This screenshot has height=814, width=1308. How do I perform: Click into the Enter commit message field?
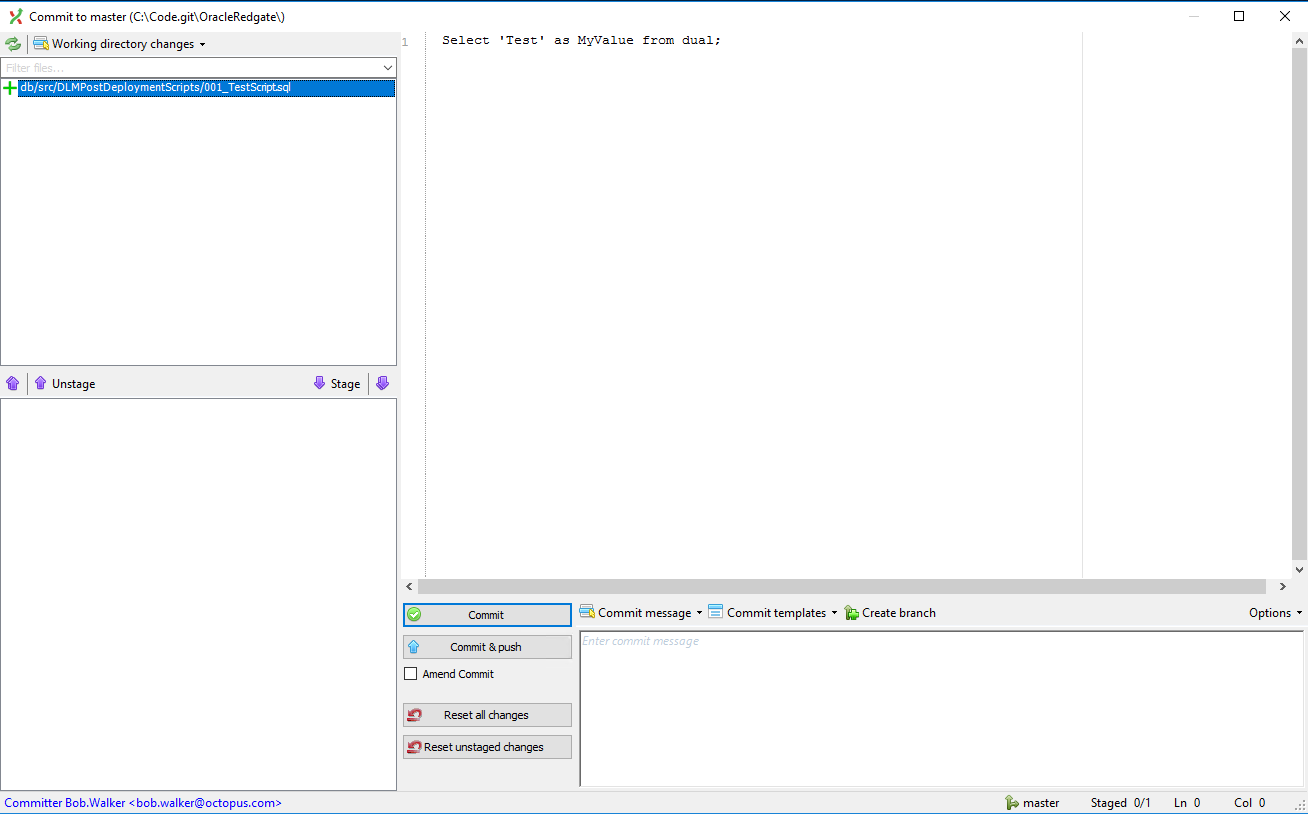[x=940, y=708]
